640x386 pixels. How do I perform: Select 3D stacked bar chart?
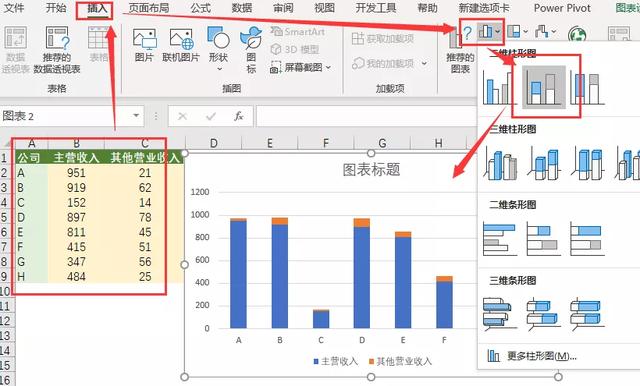coord(543,314)
